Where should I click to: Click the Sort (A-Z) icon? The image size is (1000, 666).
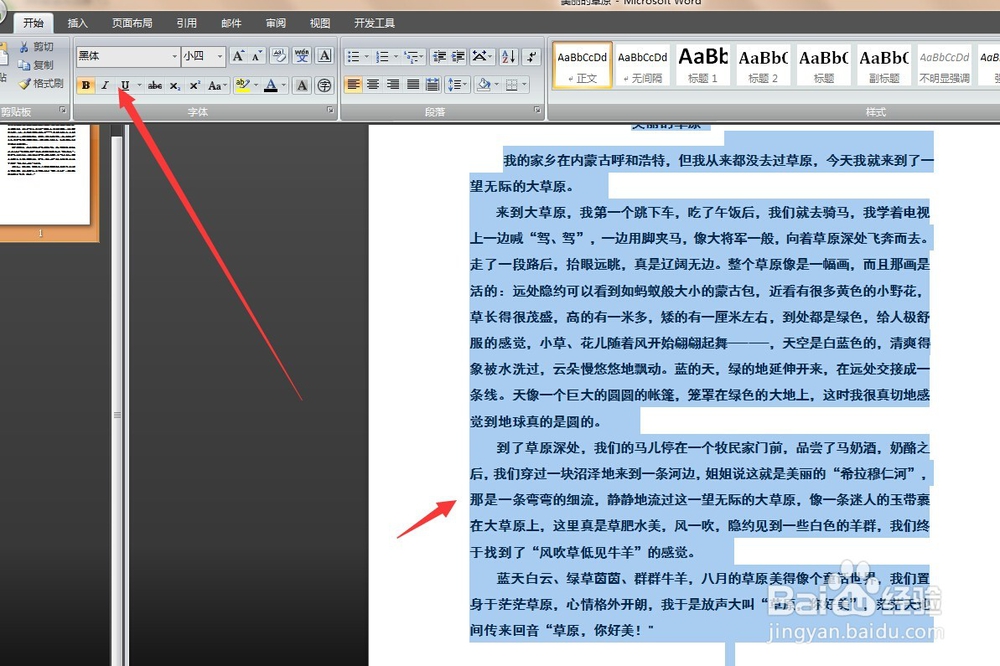(x=508, y=57)
